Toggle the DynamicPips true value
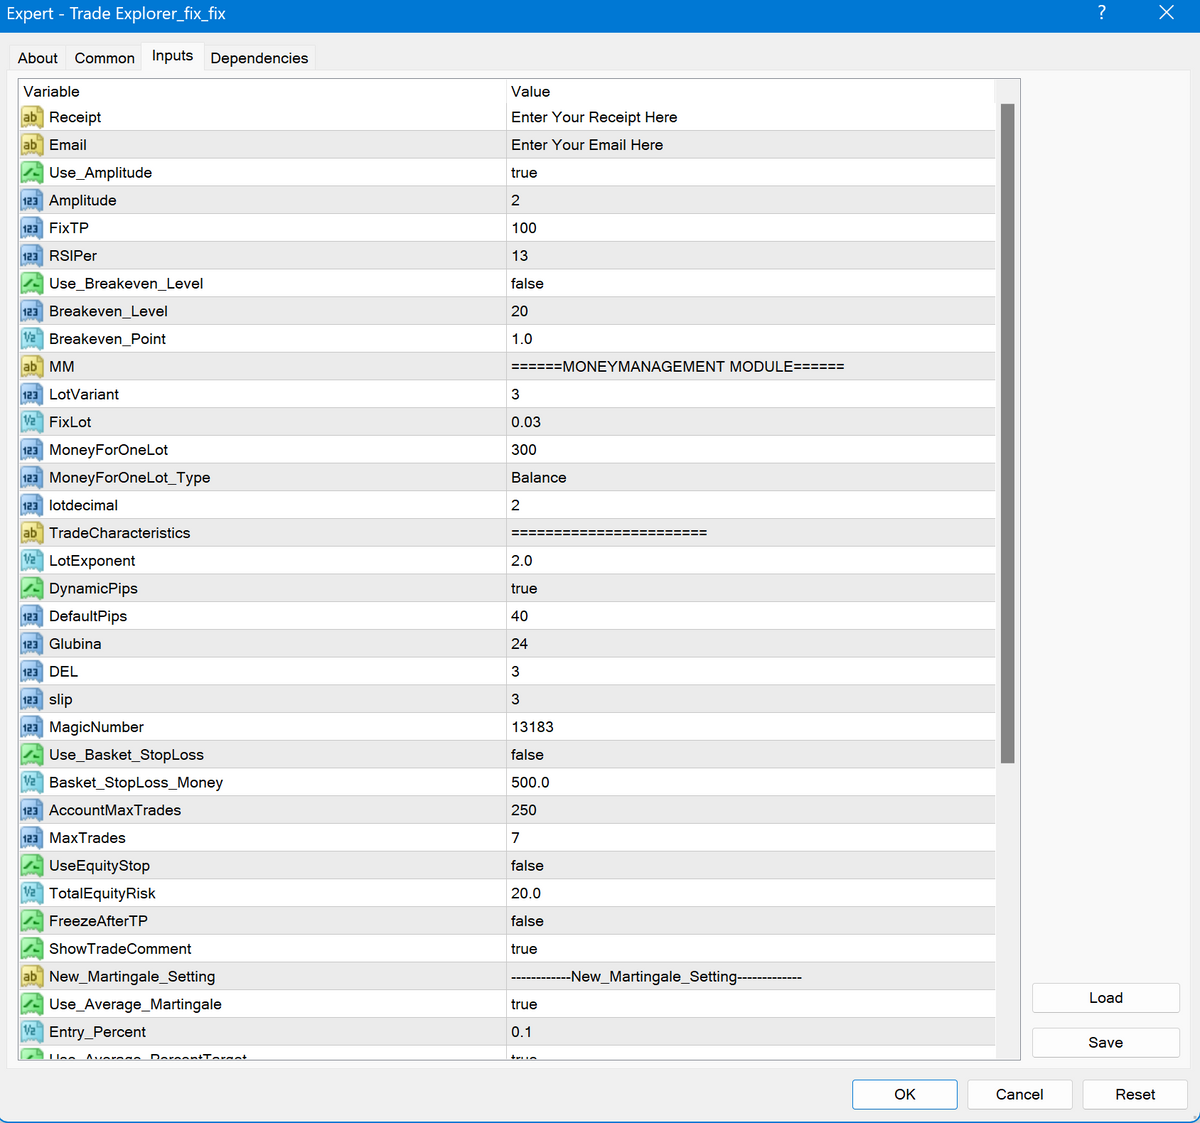Viewport: 1200px width, 1123px height. coord(750,589)
